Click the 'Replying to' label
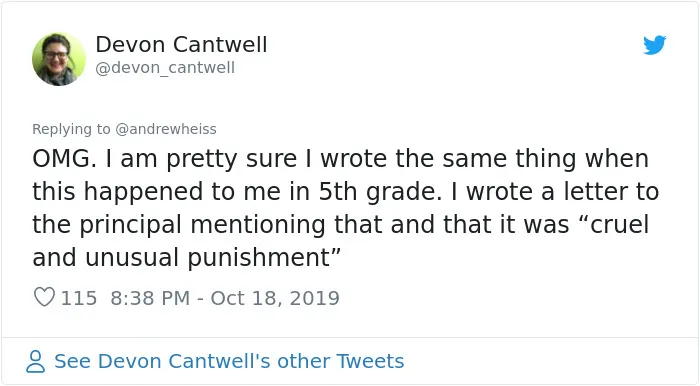This screenshot has width=700, height=386. 71,129
